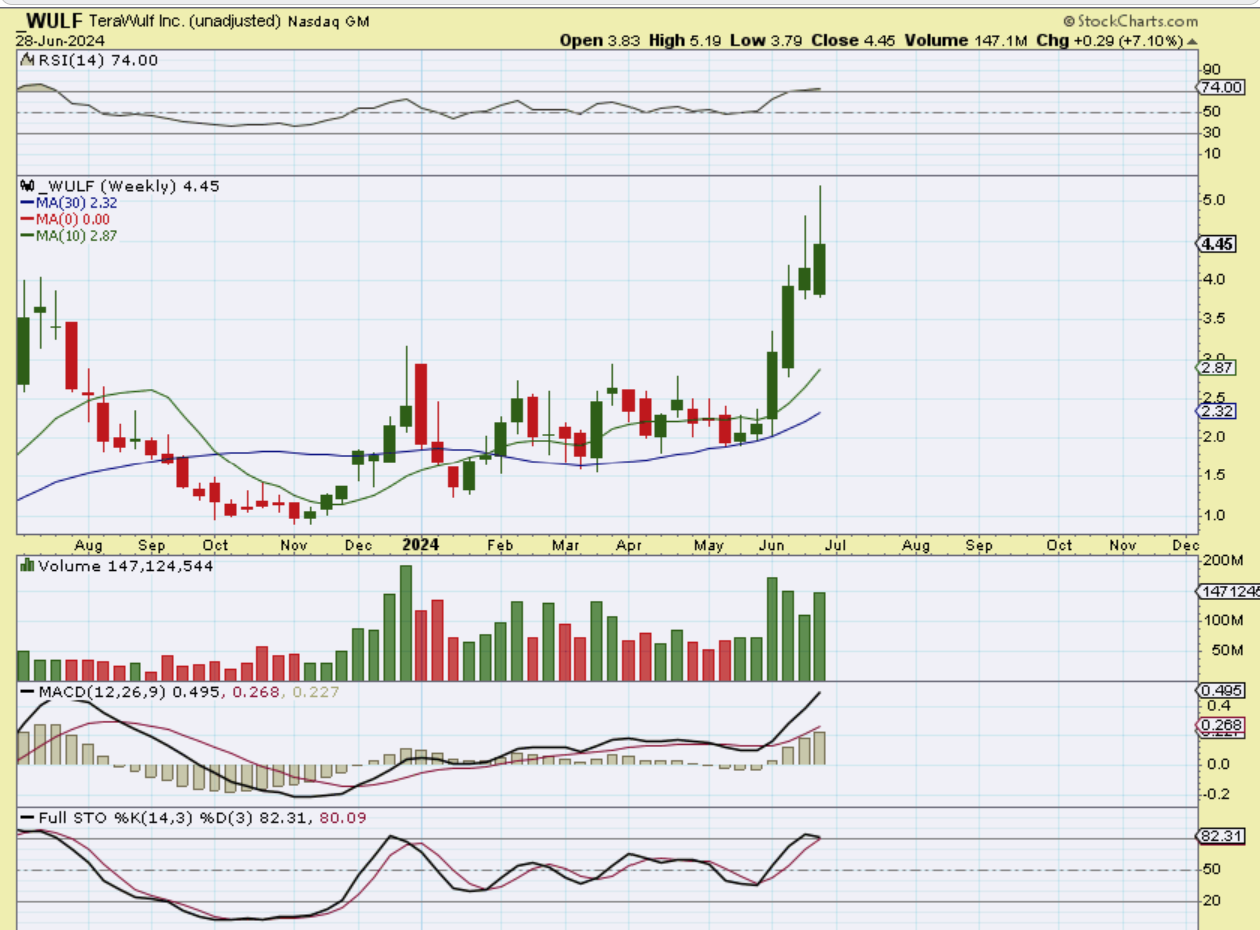Click the StockCharts.com copyright label

coord(1130,21)
